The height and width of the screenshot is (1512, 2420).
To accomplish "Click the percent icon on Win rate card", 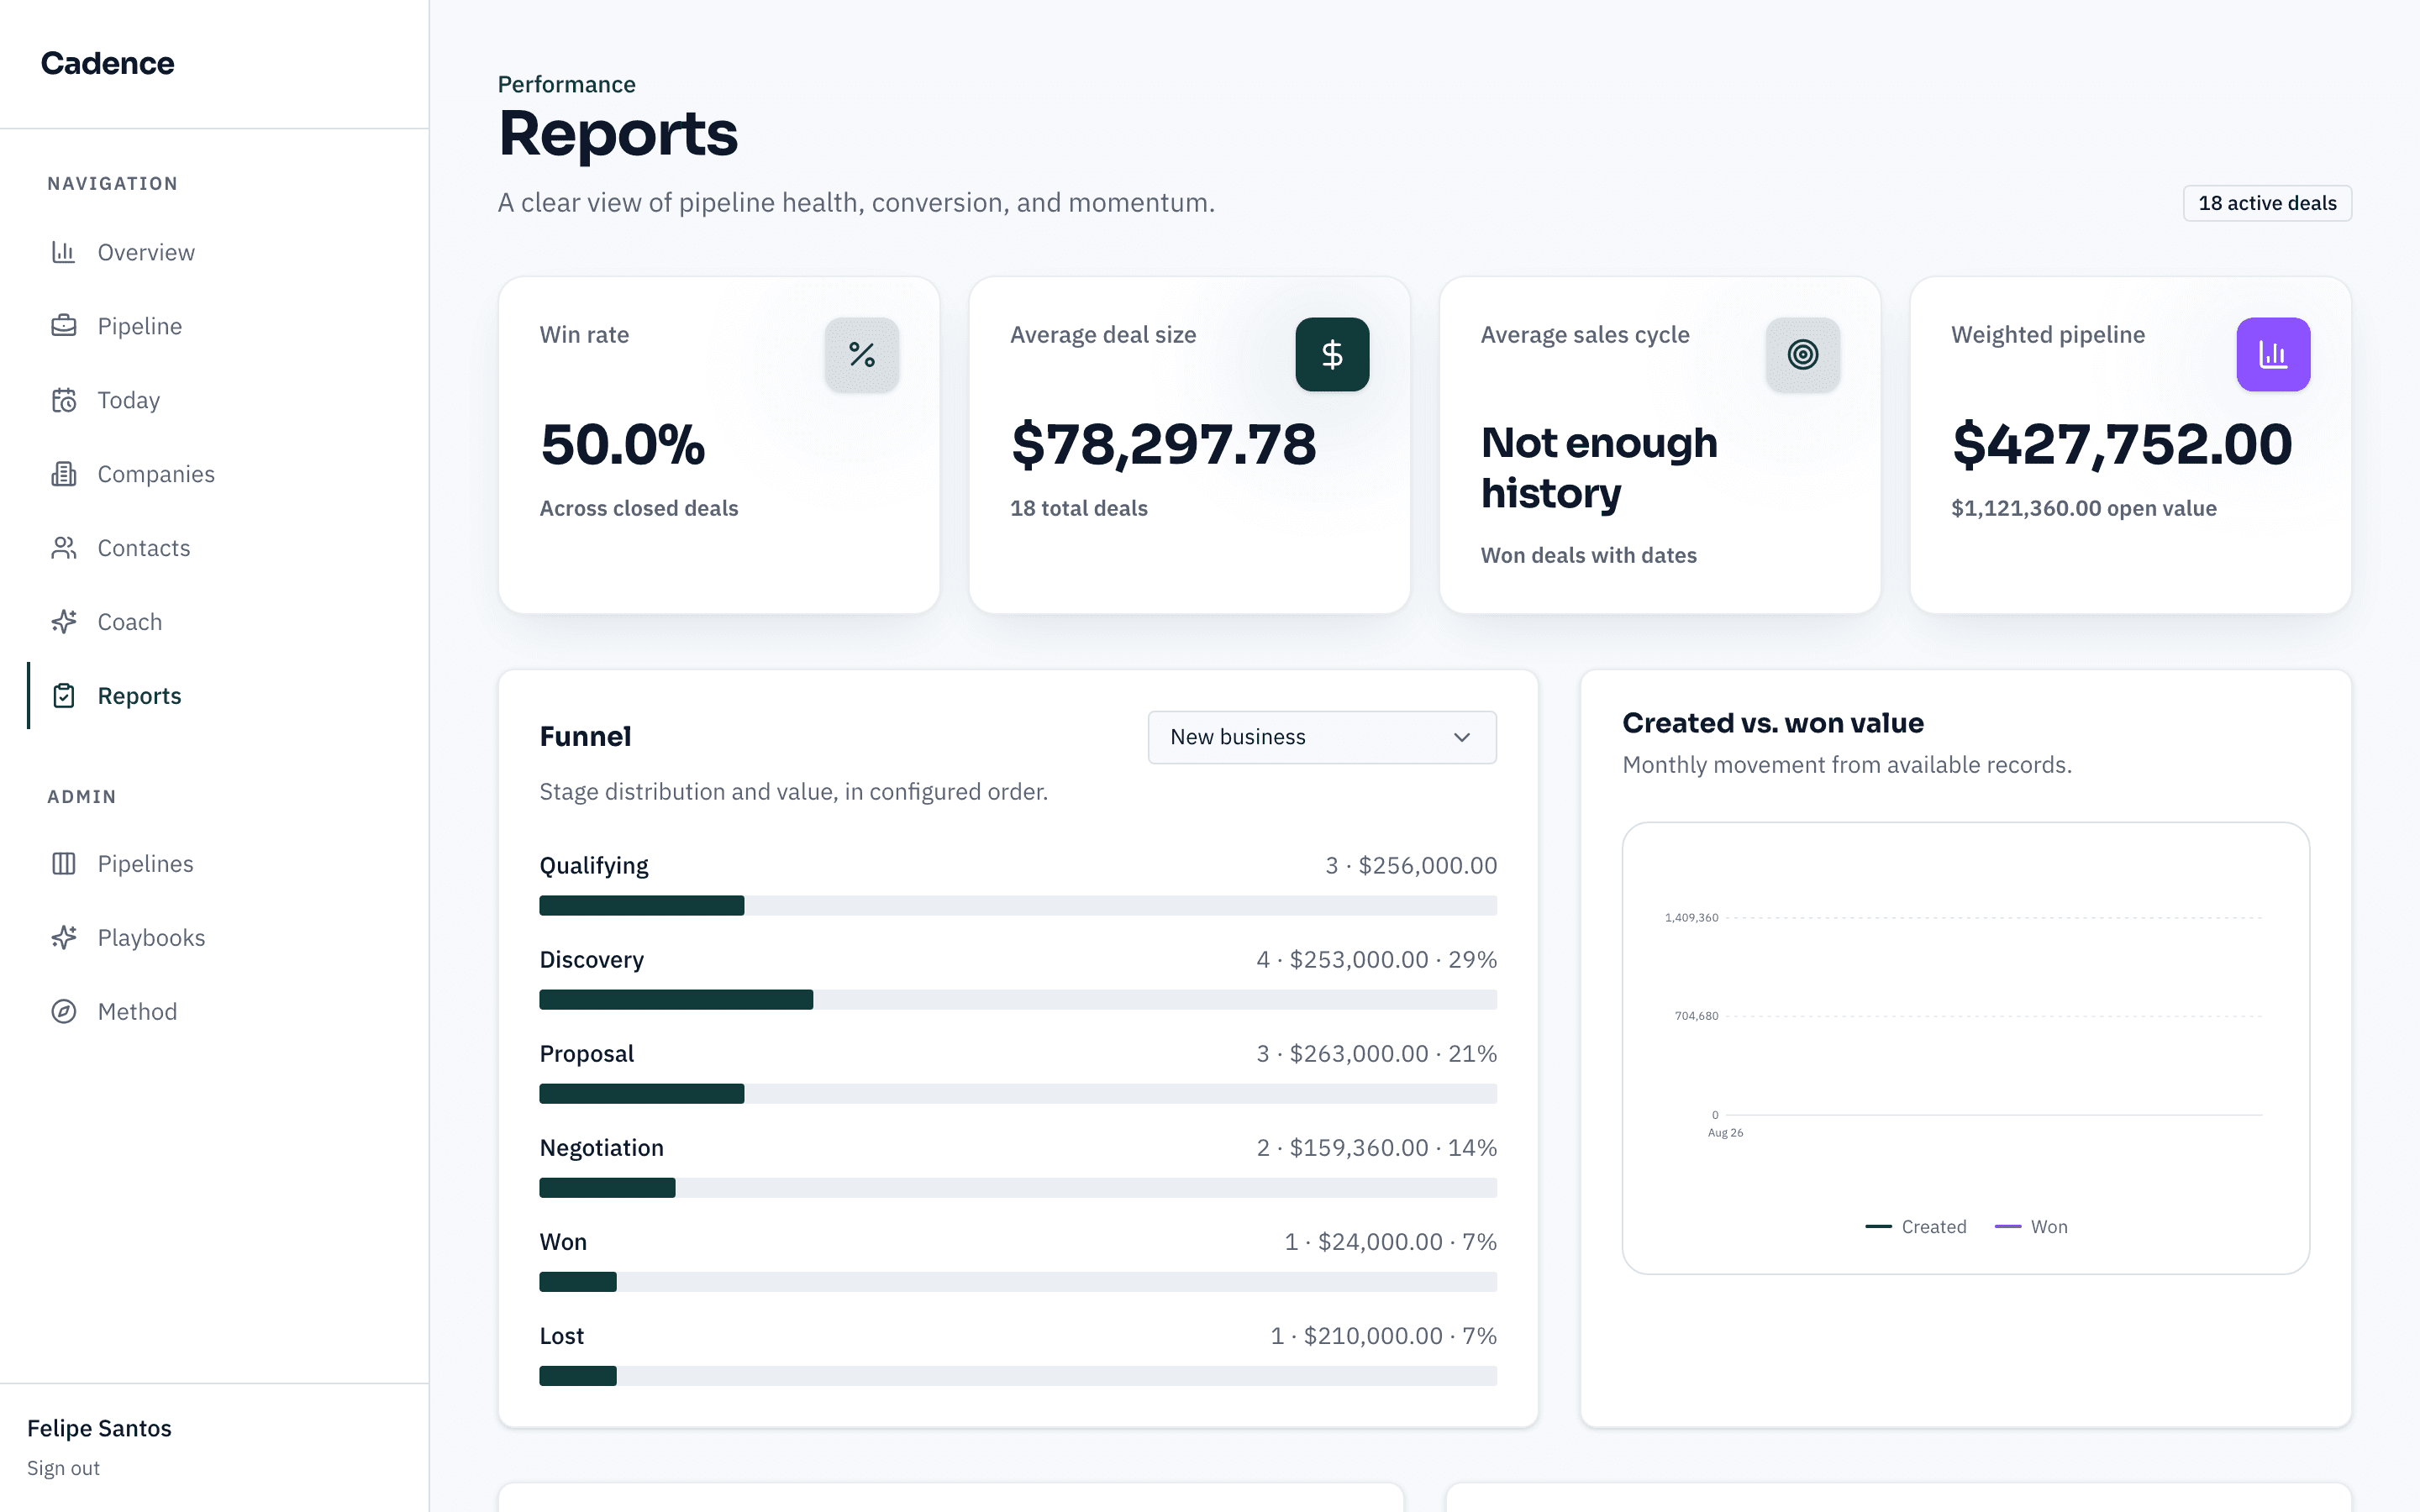I will [862, 355].
